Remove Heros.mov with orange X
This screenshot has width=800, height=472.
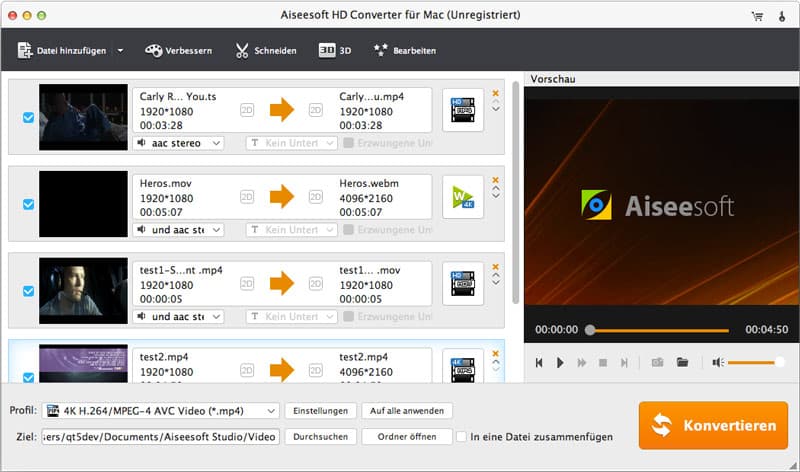tap(495, 180)
